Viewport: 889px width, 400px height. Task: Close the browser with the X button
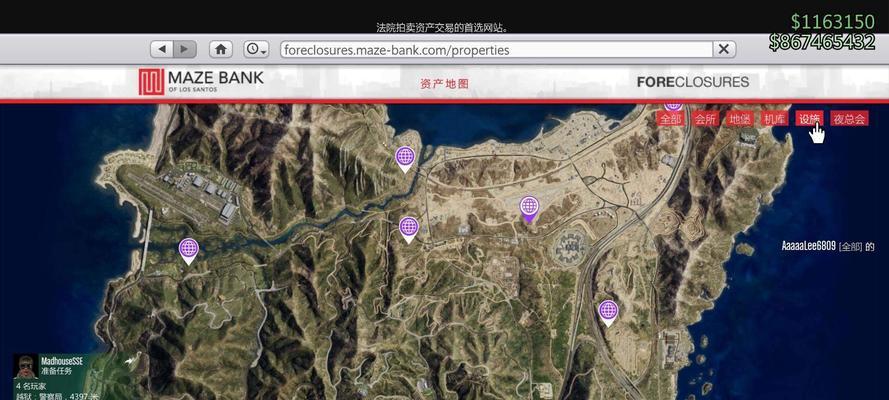click(x=724, y=49)
